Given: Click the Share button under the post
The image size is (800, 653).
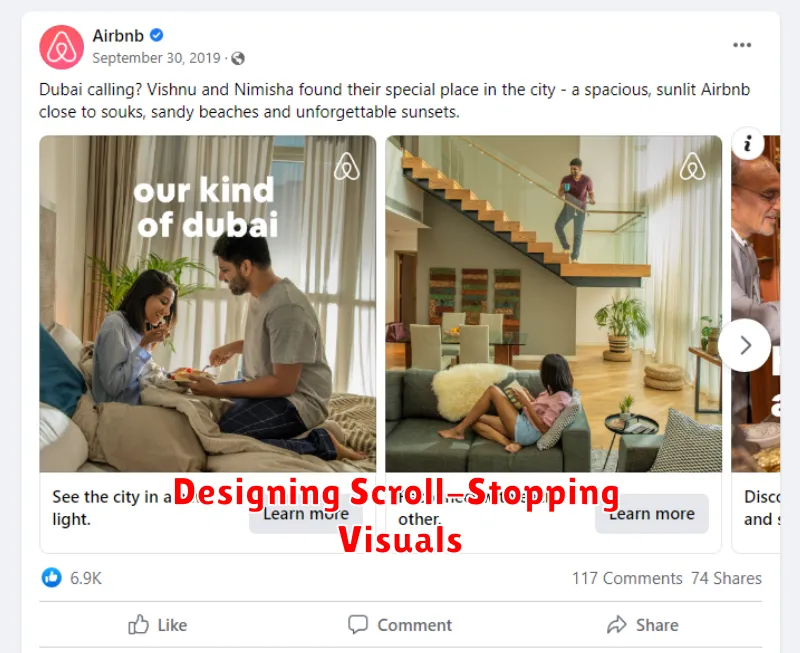Looking at the screenshot, I should coord(643,625).
